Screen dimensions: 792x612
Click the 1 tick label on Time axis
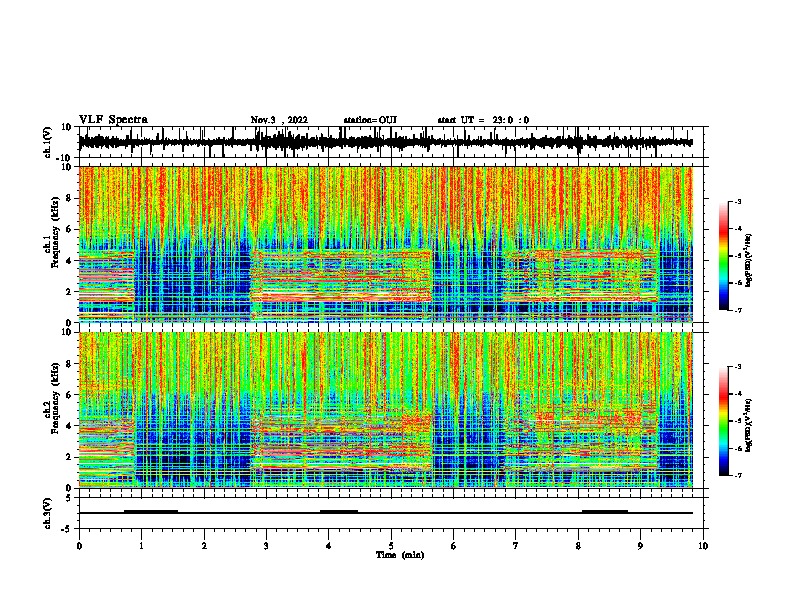tap(141, 546)
